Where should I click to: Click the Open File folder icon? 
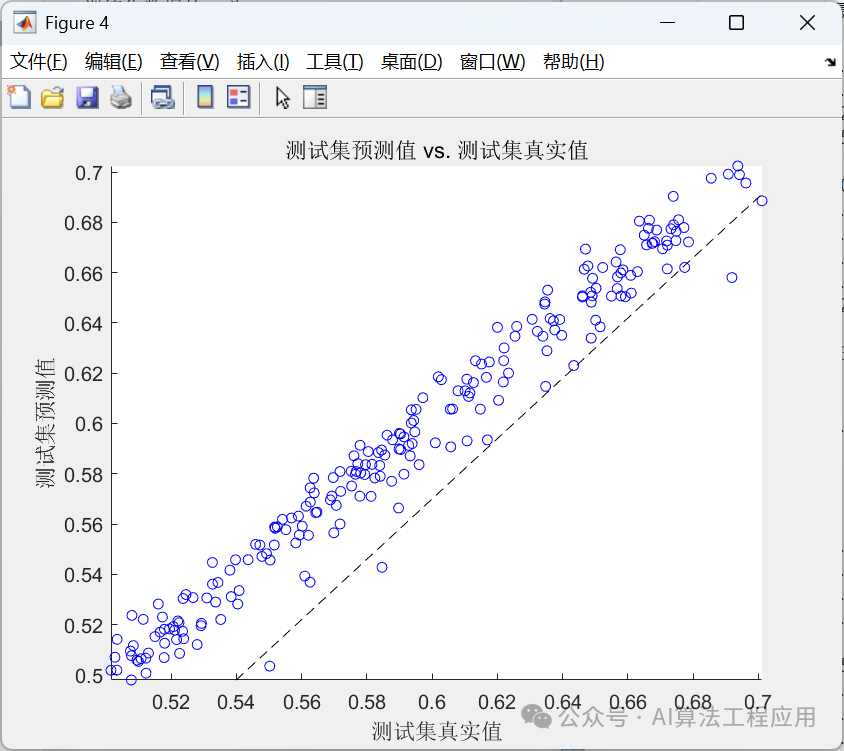click(52, 97)
